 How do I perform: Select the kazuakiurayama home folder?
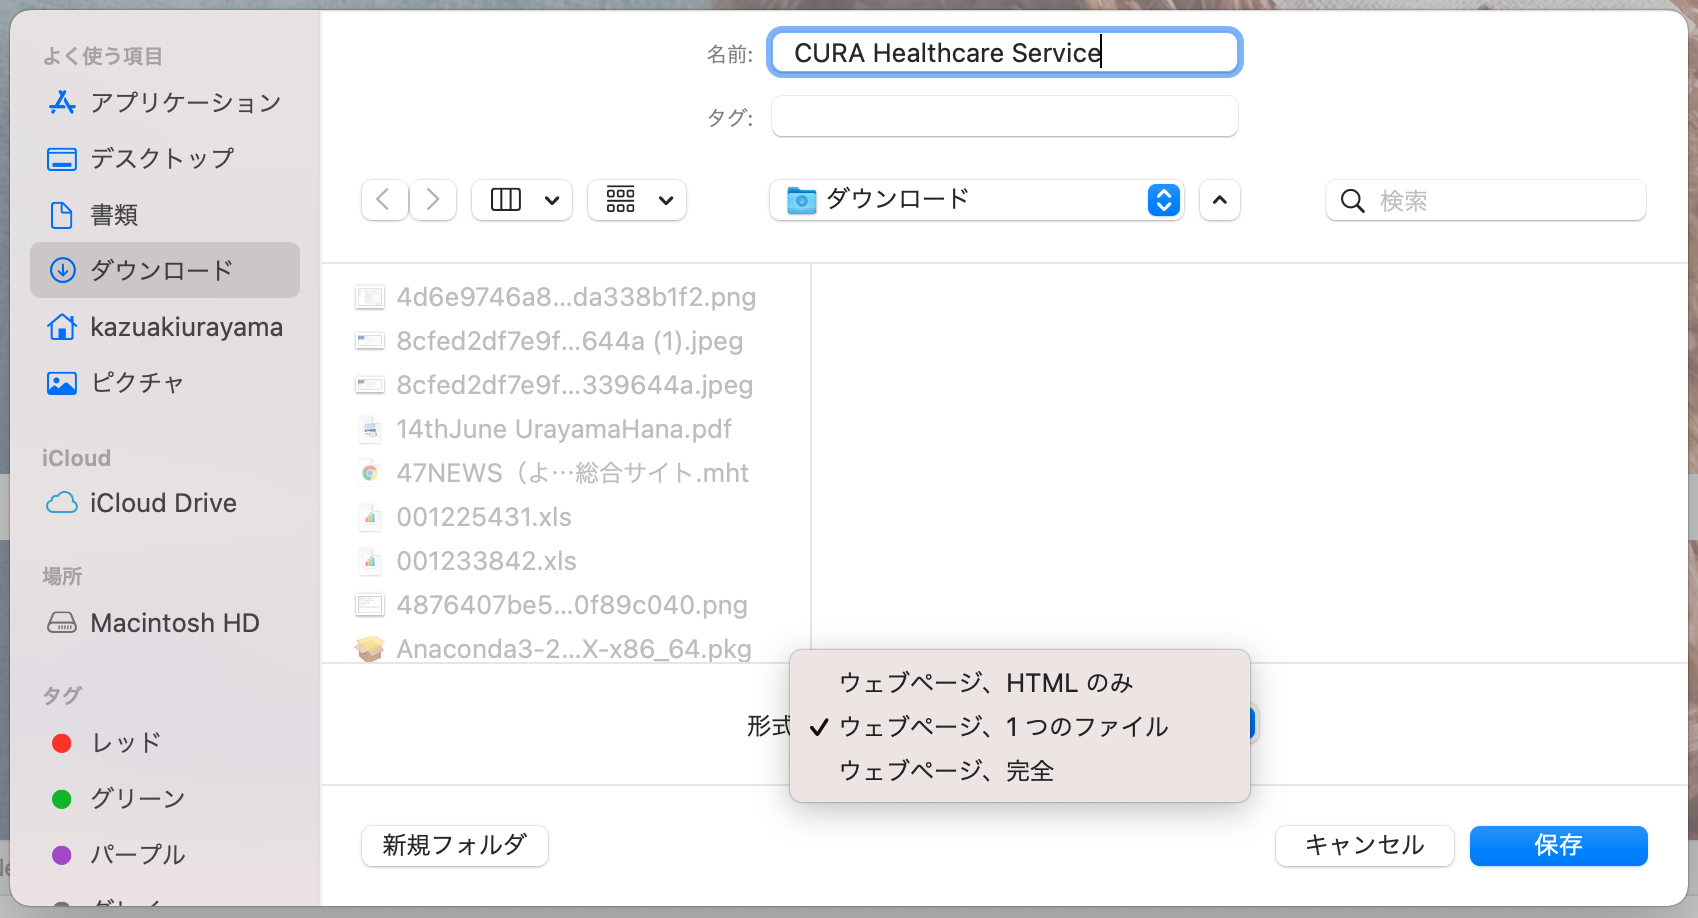point(186,326)
